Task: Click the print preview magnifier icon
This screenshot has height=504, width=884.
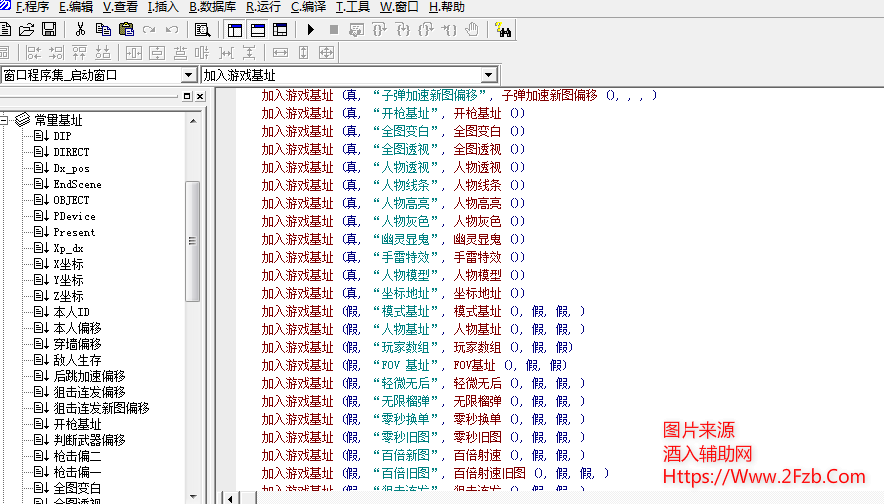Action: point(203,29)
